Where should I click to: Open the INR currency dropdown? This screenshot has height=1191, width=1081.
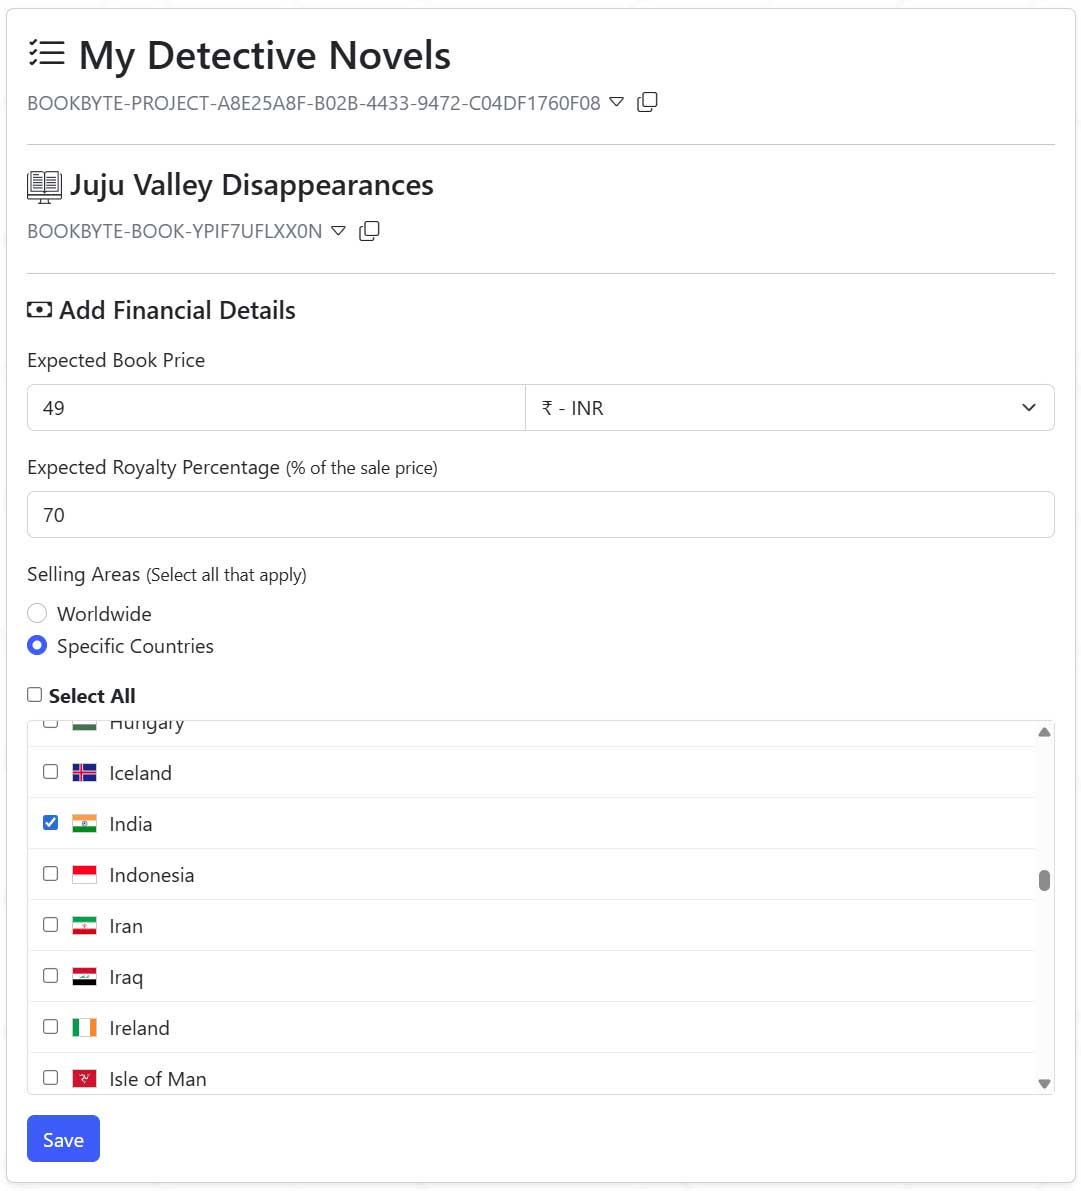(789, 408)
